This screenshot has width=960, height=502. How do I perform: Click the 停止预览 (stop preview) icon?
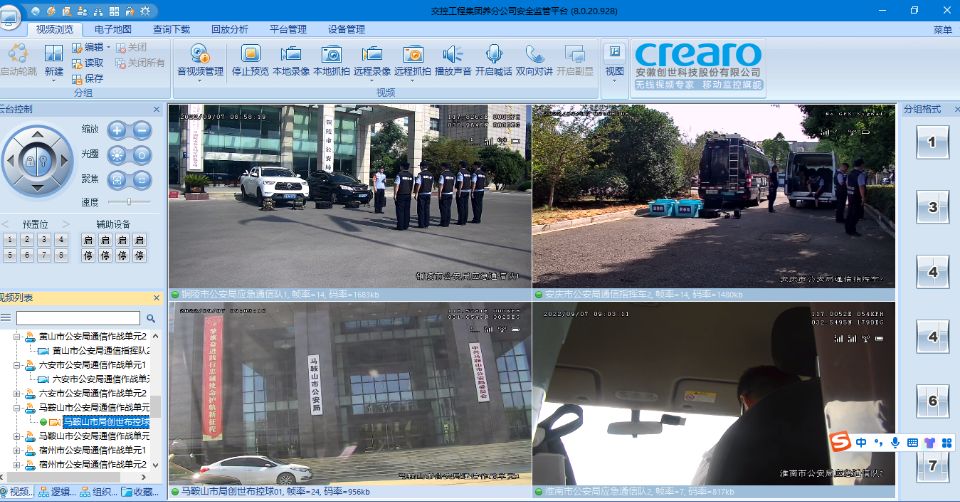click(250, 55)
